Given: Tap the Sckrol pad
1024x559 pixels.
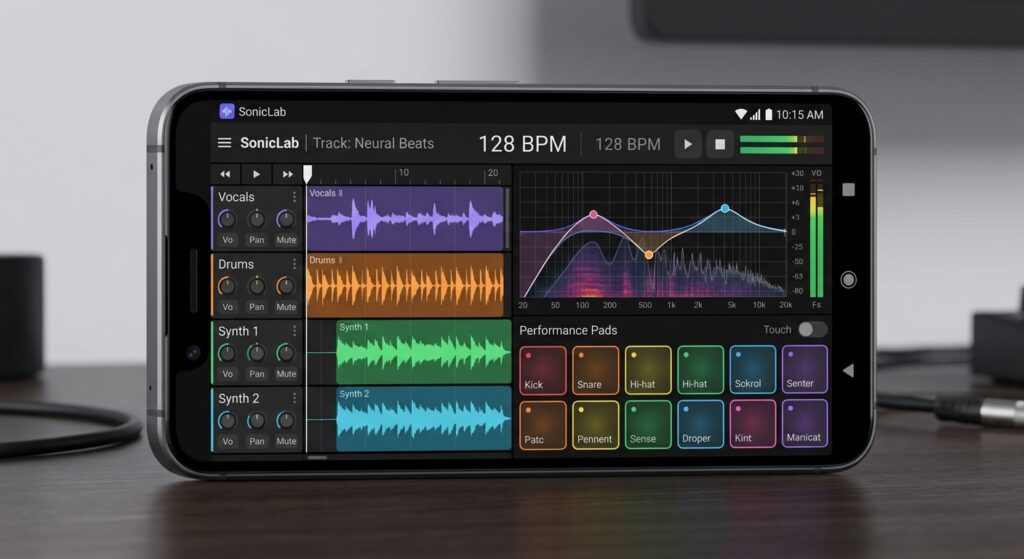Looking at the screenshot, I should [752, 370].
